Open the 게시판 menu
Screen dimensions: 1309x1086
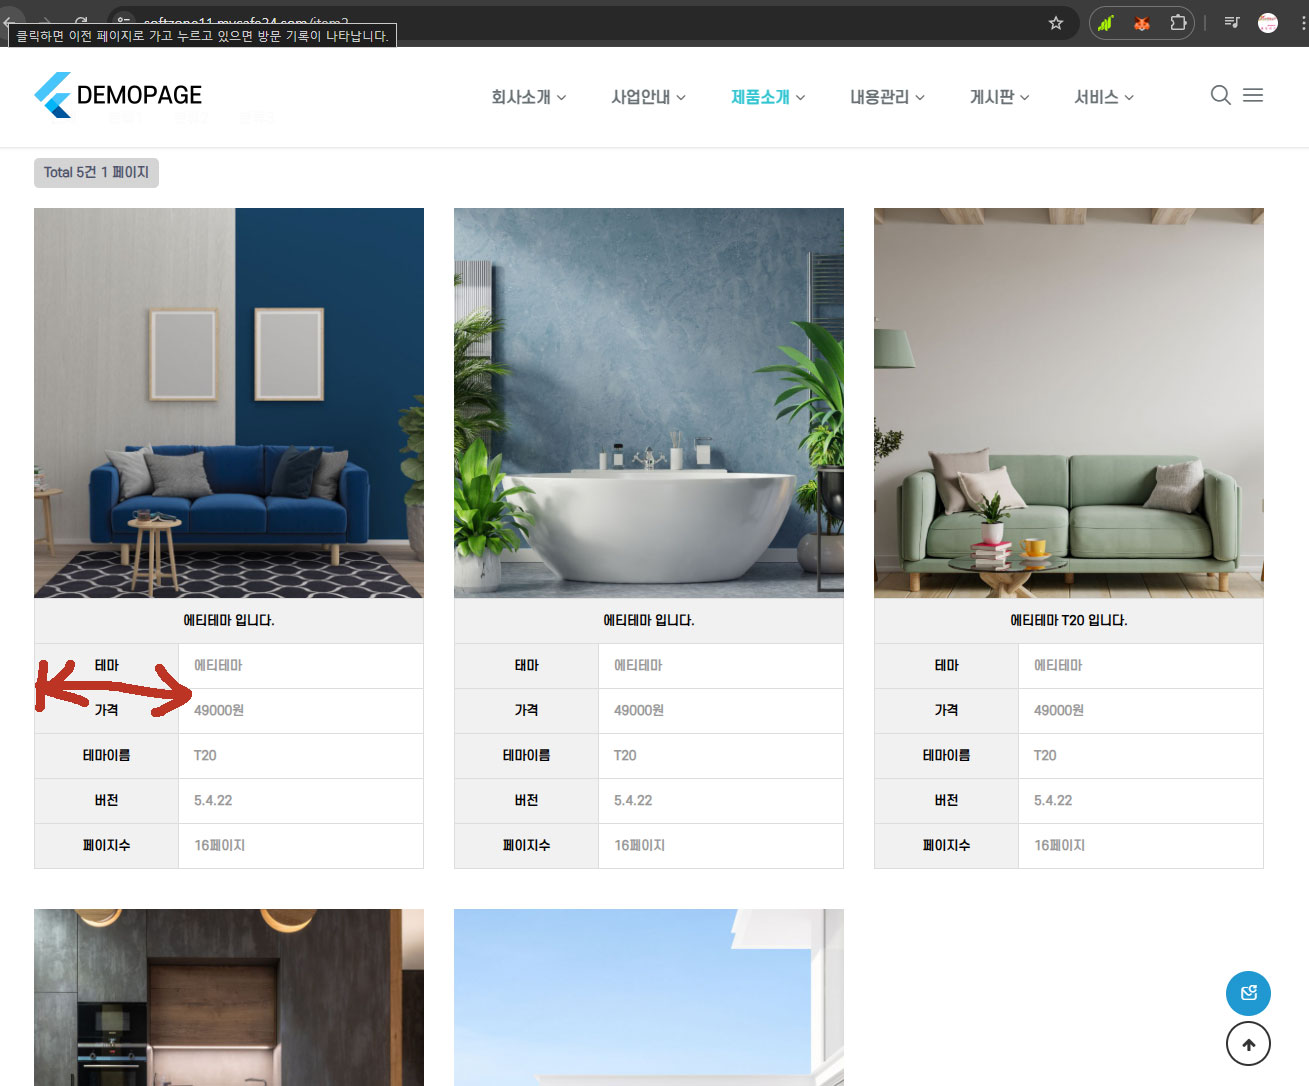click(x=999, y=97)
